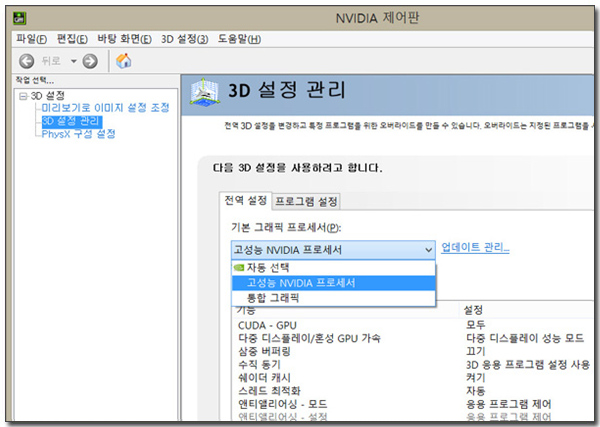Open the 업데이트 관리 link
This screenshot has height=427, width=600.
475,248
